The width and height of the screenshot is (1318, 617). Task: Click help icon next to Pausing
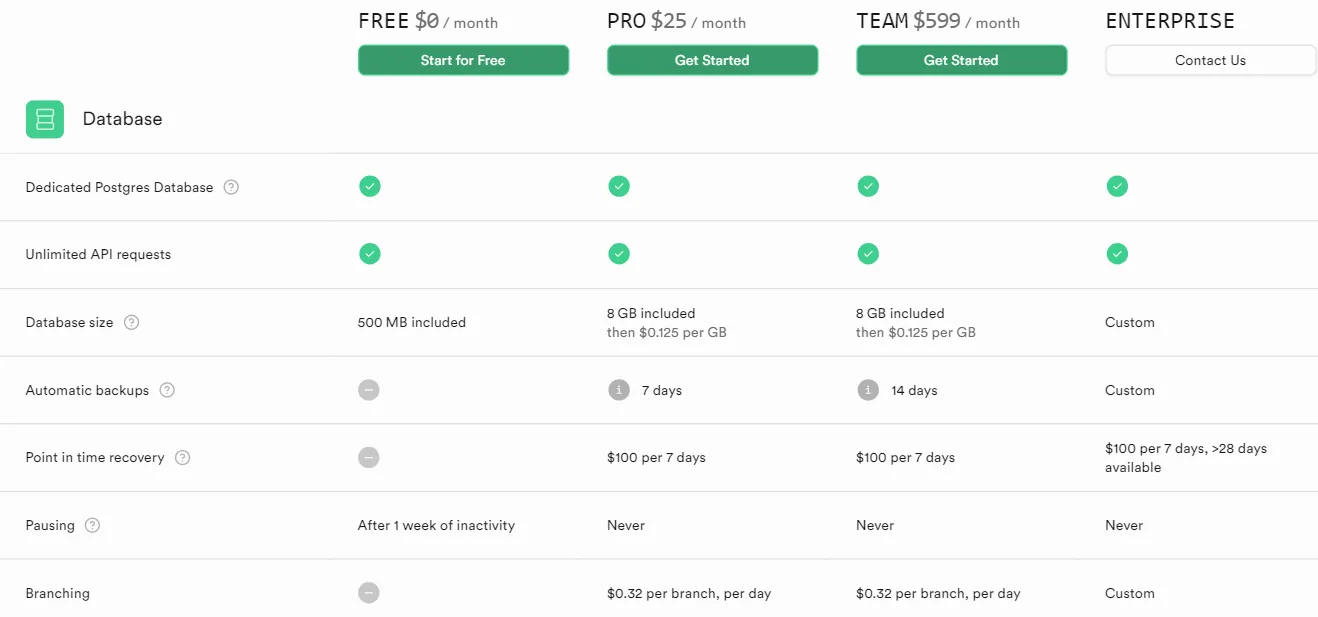pyautogui.click(x=92, y=525)
